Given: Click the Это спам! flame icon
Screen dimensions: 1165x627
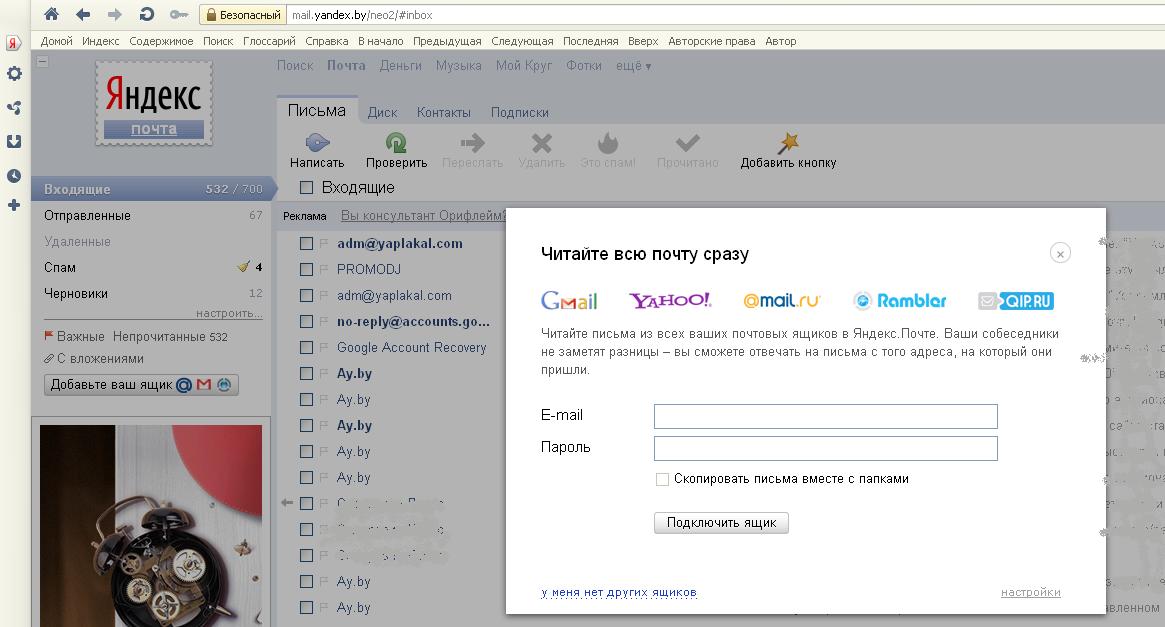Looking at the screenshot, I should coord(608,142).
